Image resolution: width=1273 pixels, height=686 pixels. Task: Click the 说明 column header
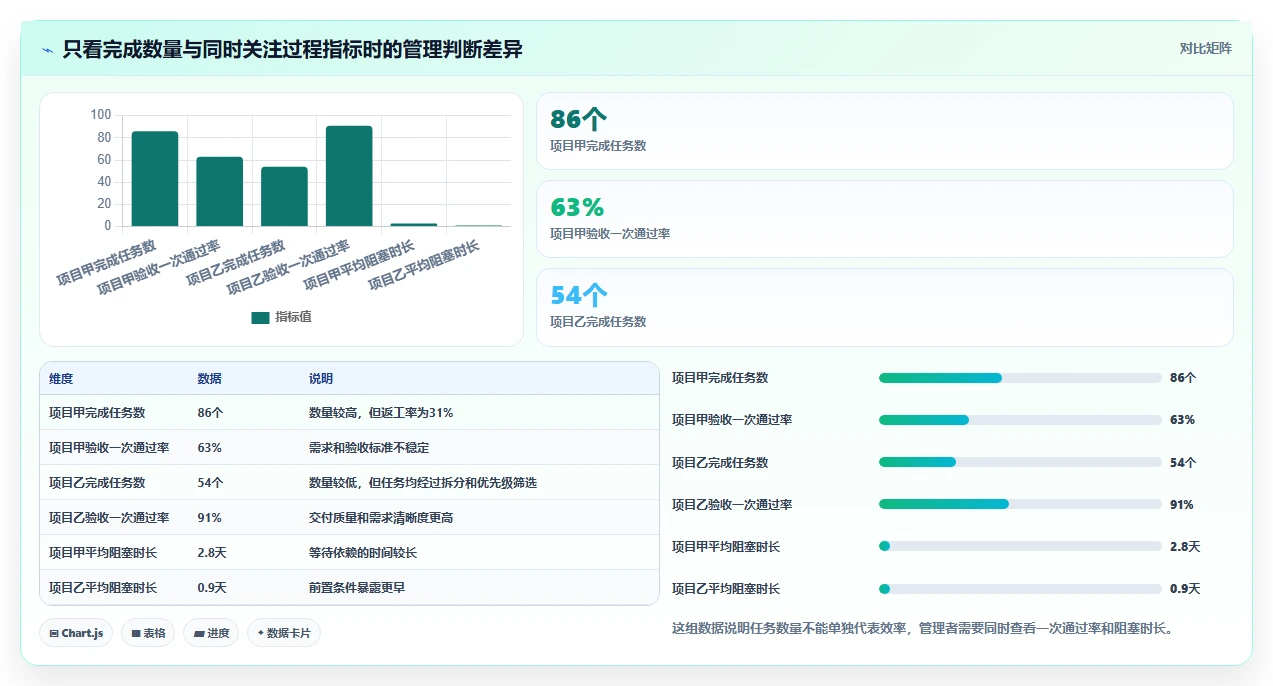[x=321, y=379]
